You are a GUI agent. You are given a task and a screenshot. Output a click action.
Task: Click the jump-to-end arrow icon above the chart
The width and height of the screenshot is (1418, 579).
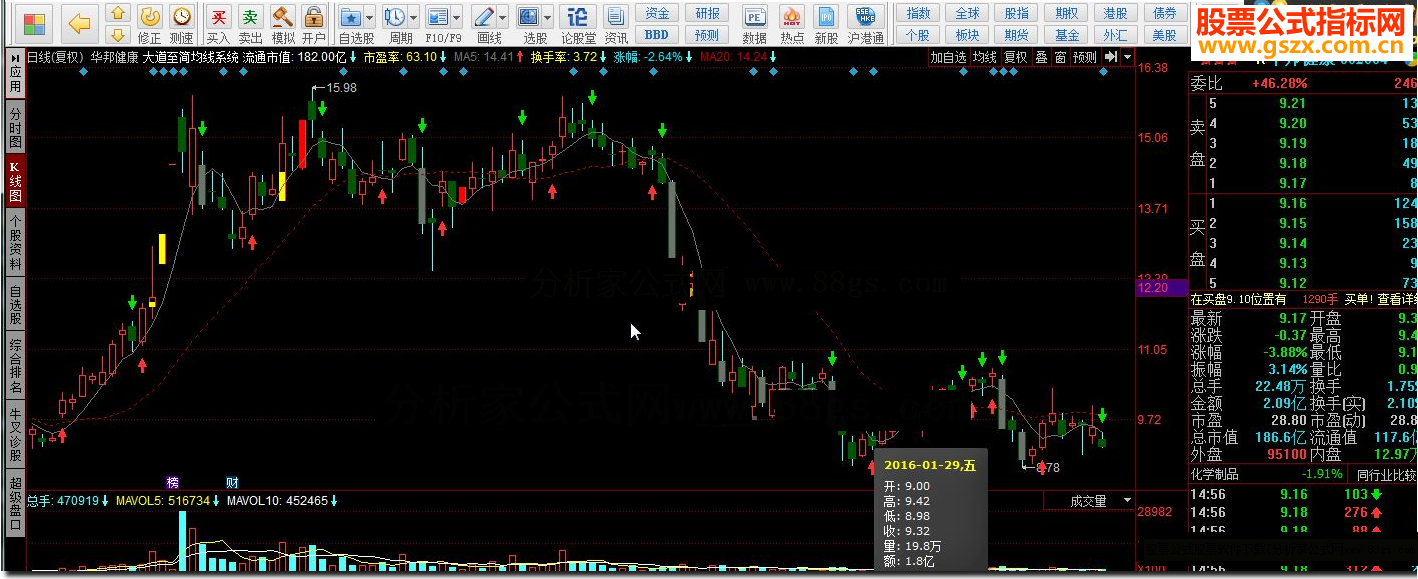(1111, 57)
